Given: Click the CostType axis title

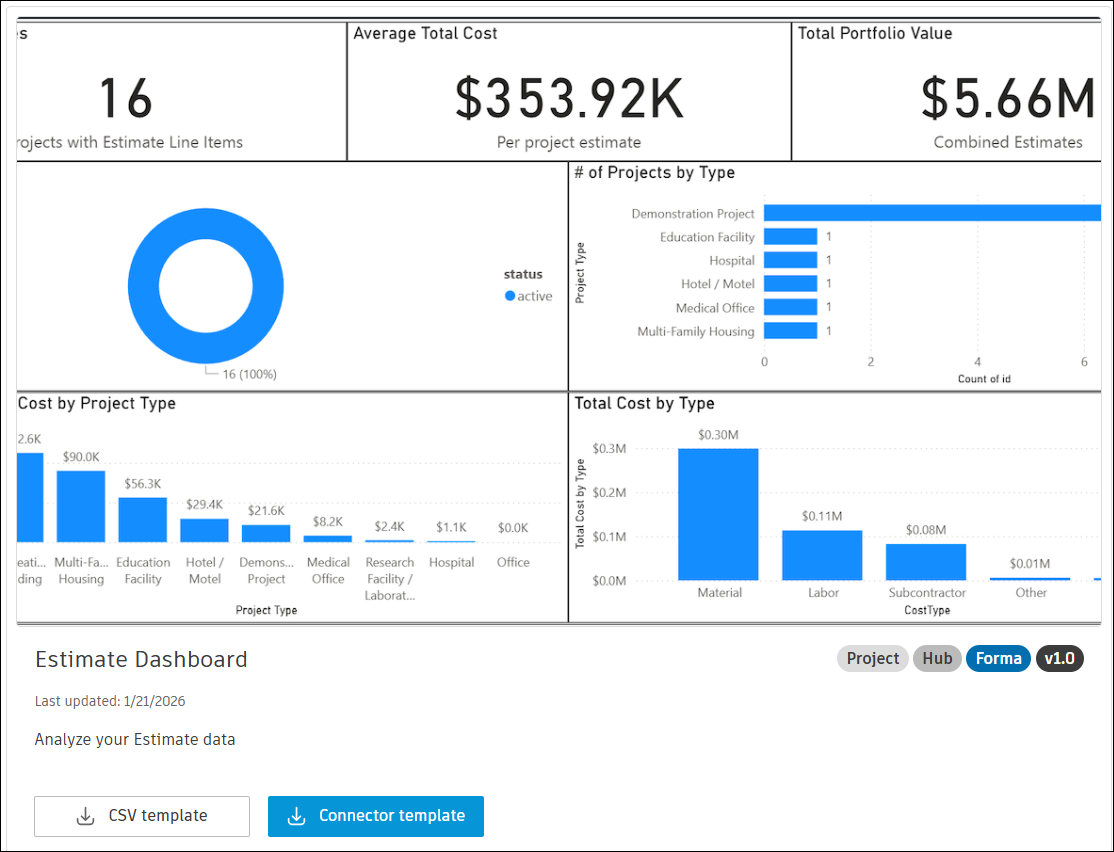Looking at the screenshot, I should click(x=926, y=610).
